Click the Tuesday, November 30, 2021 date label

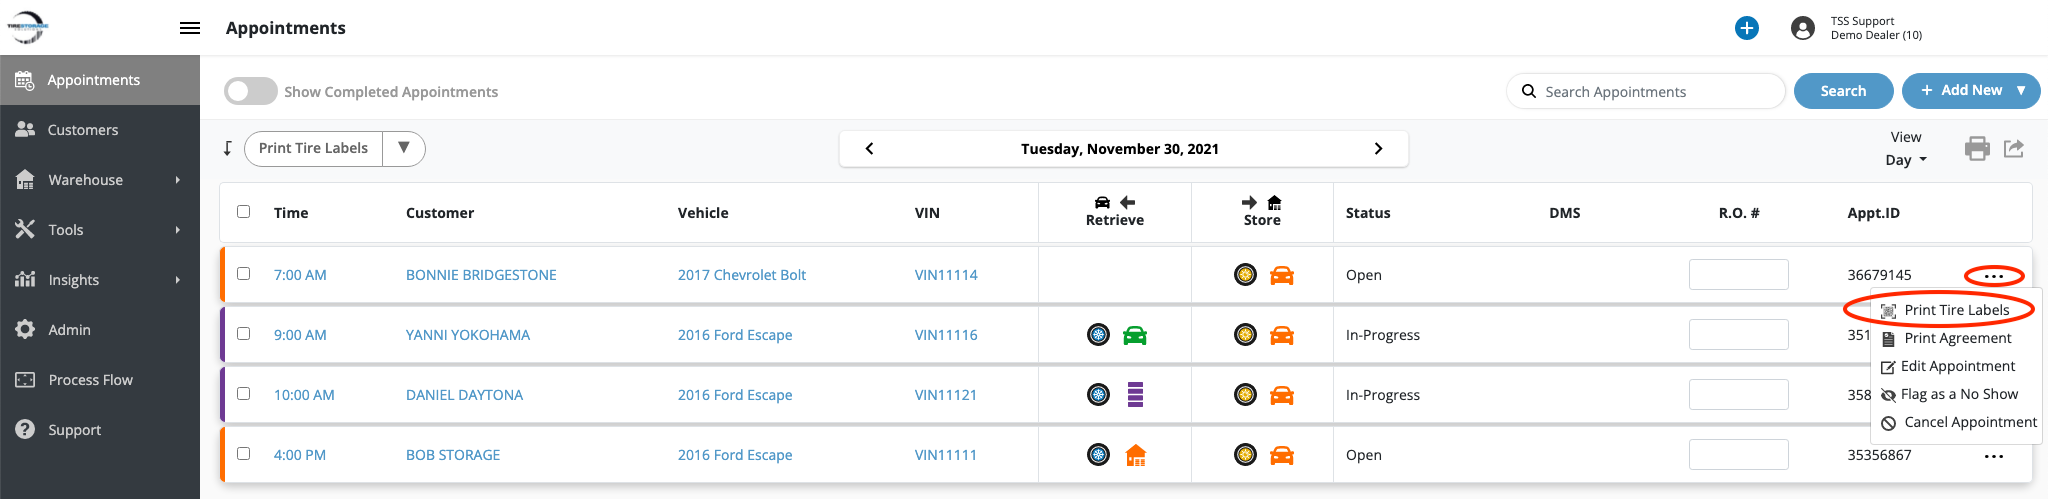tap(1119, 149)
